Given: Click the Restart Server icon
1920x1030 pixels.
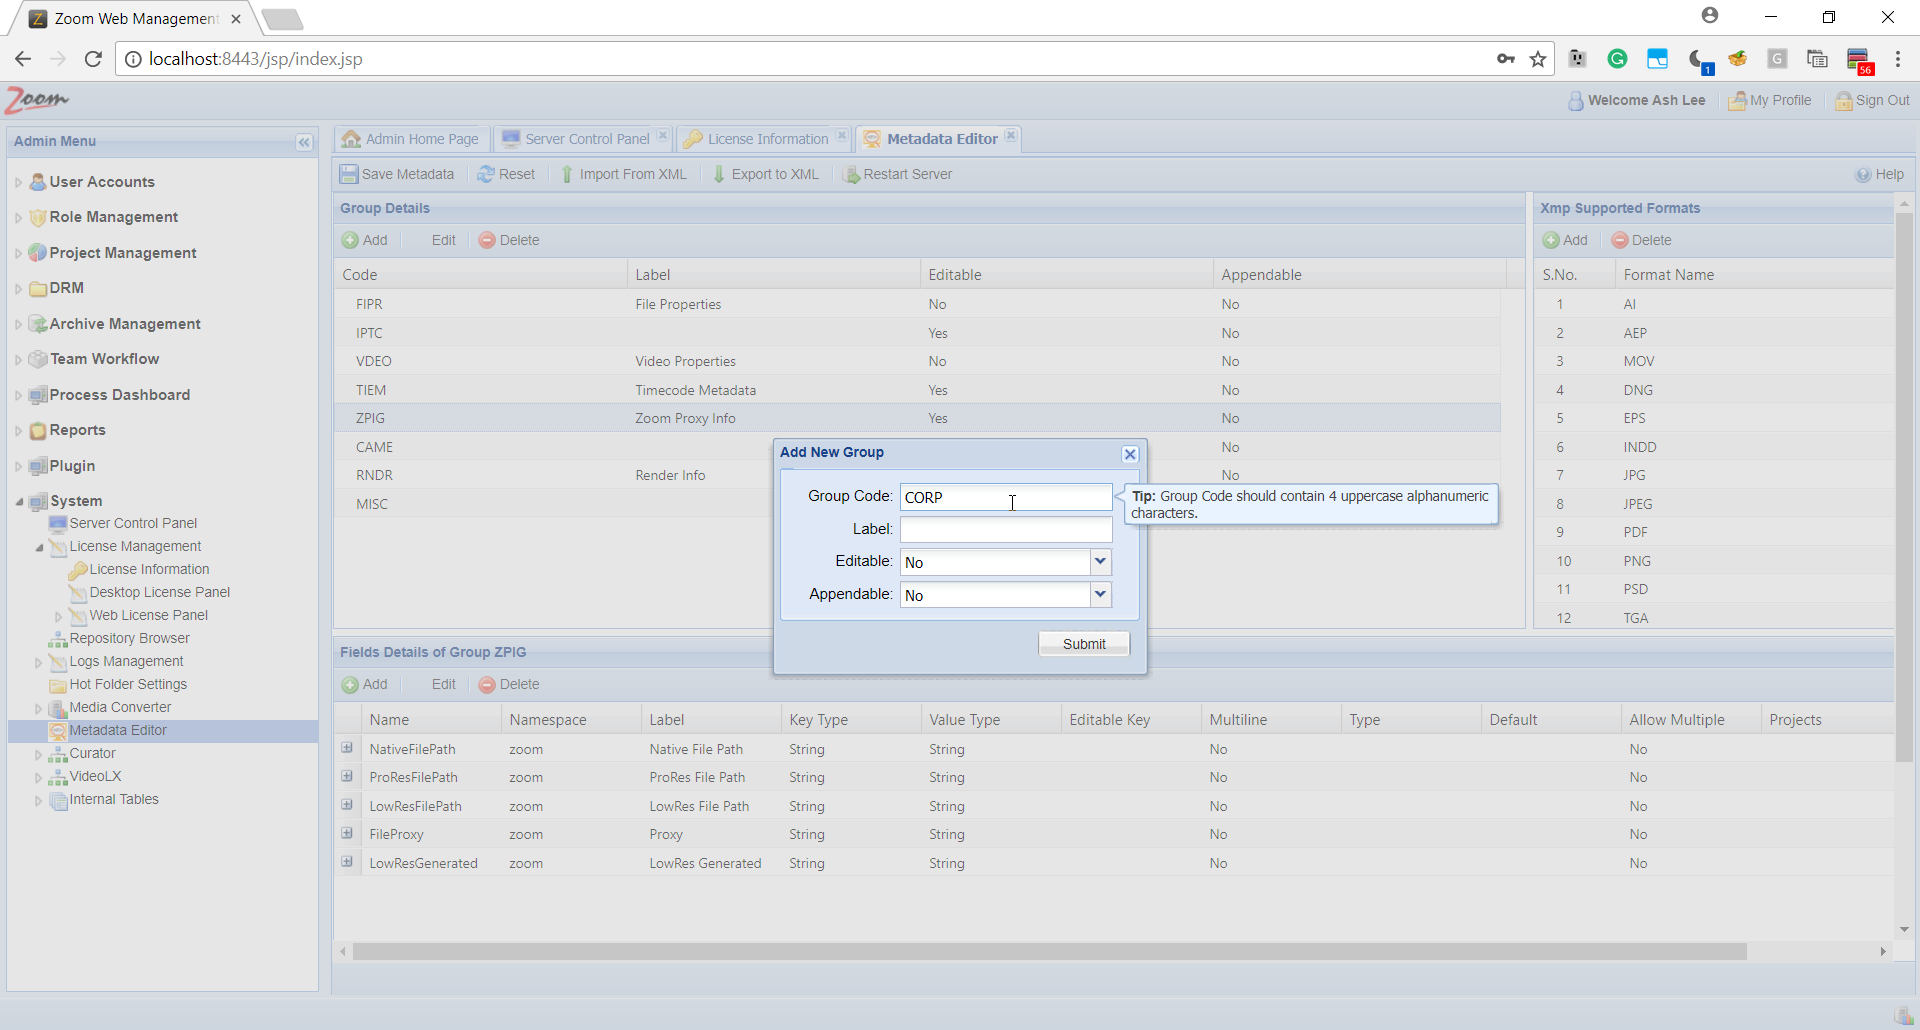Looking at the screenshot, I should [x=852, y=174].
